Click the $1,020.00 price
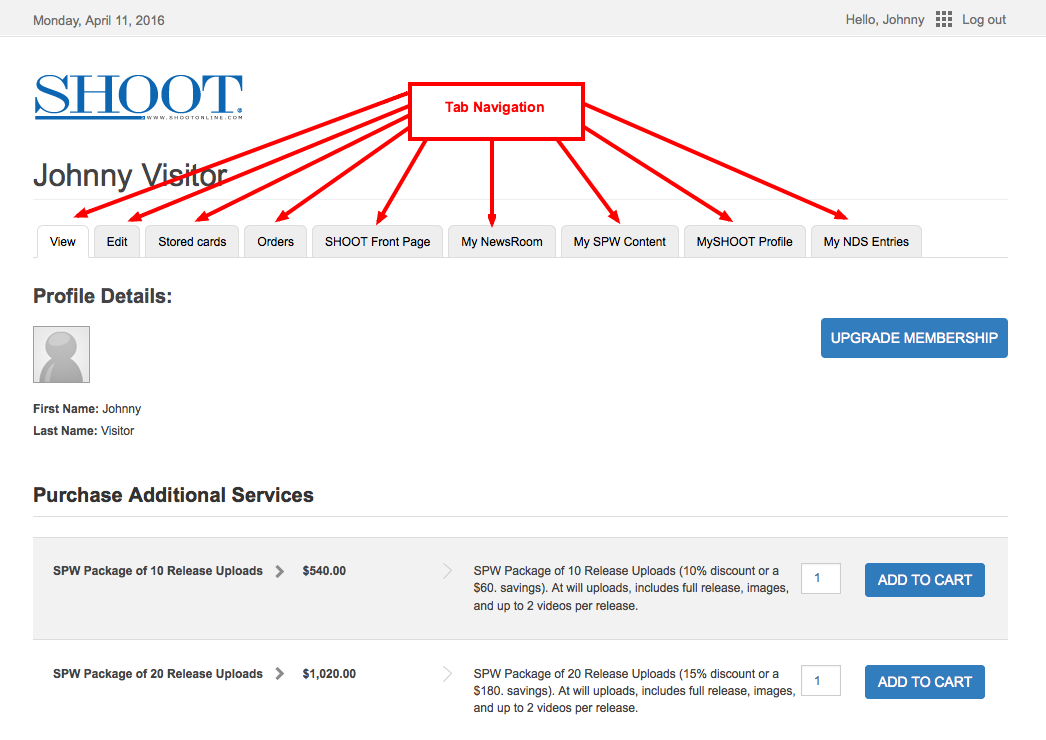This screenshot has height=740, width=1046. pyautogui.click(x=329, y=674)
